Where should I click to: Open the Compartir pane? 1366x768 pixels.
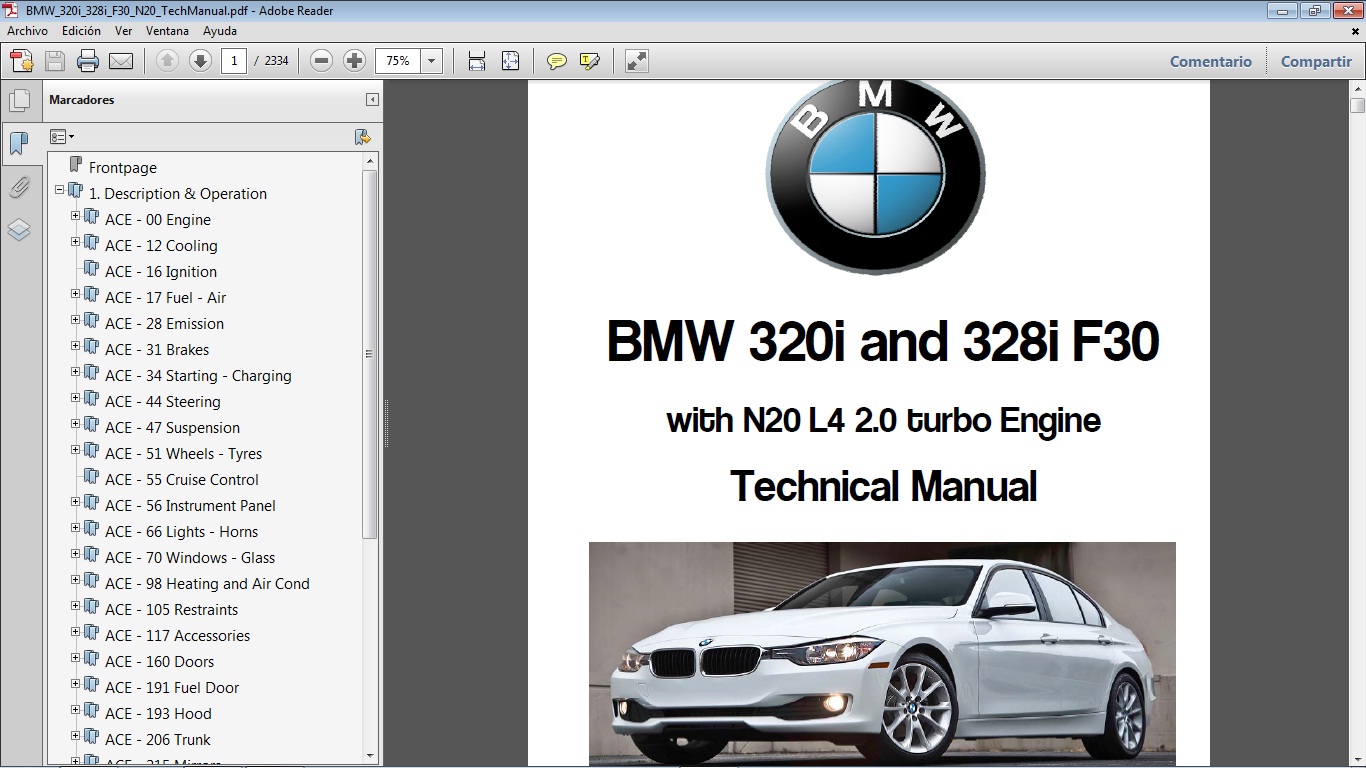click(x=1316, y=61)
